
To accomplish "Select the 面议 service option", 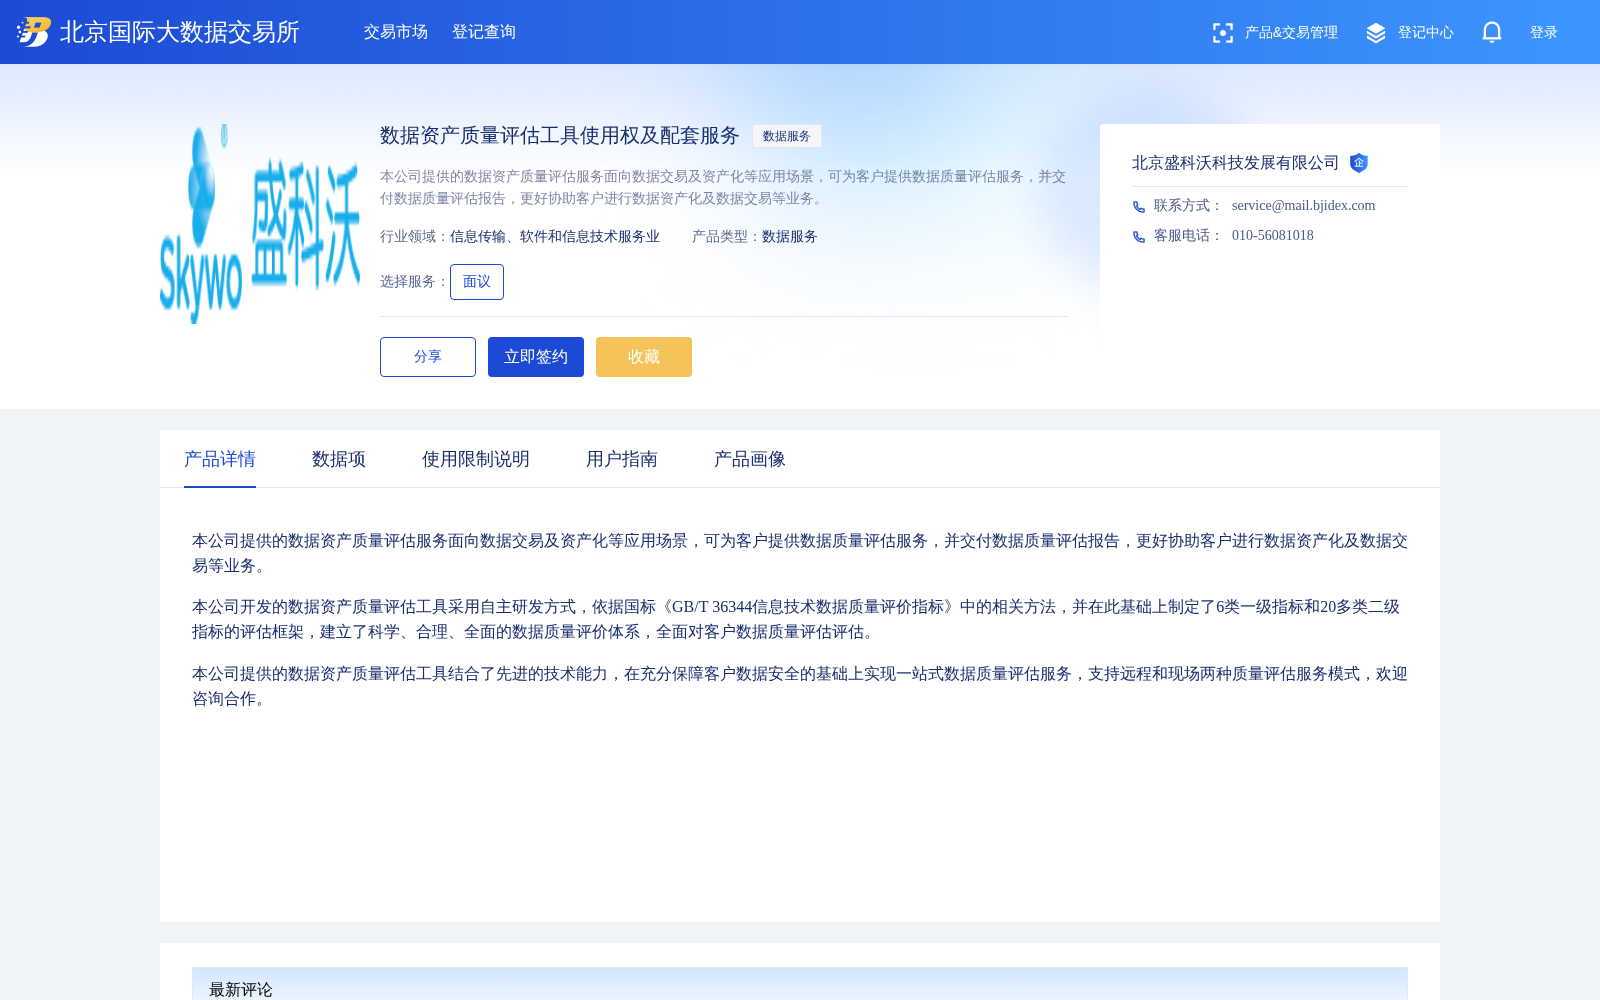I will point(477,282).
